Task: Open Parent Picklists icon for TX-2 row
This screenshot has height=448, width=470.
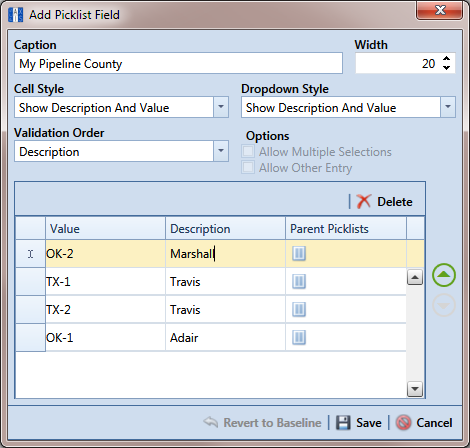Action: 299,310
